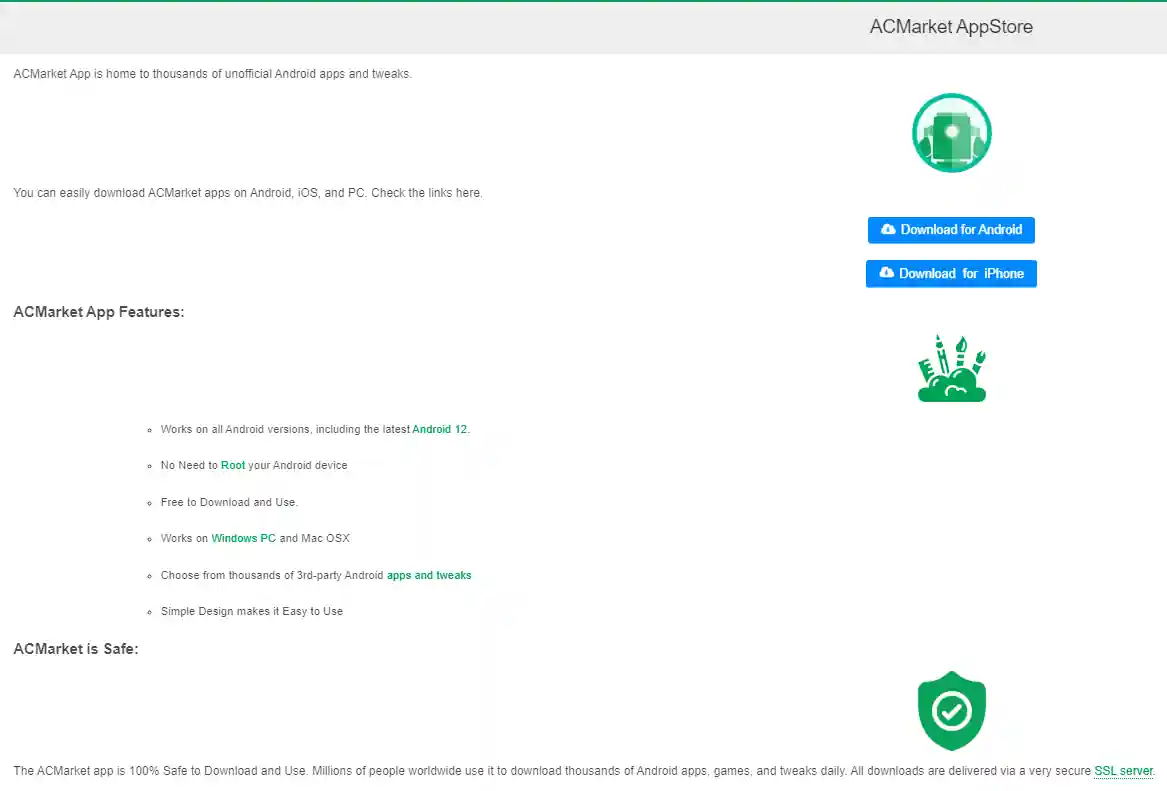
Task: Click the cloud icon in Download for iPhone
Action: 886,273
